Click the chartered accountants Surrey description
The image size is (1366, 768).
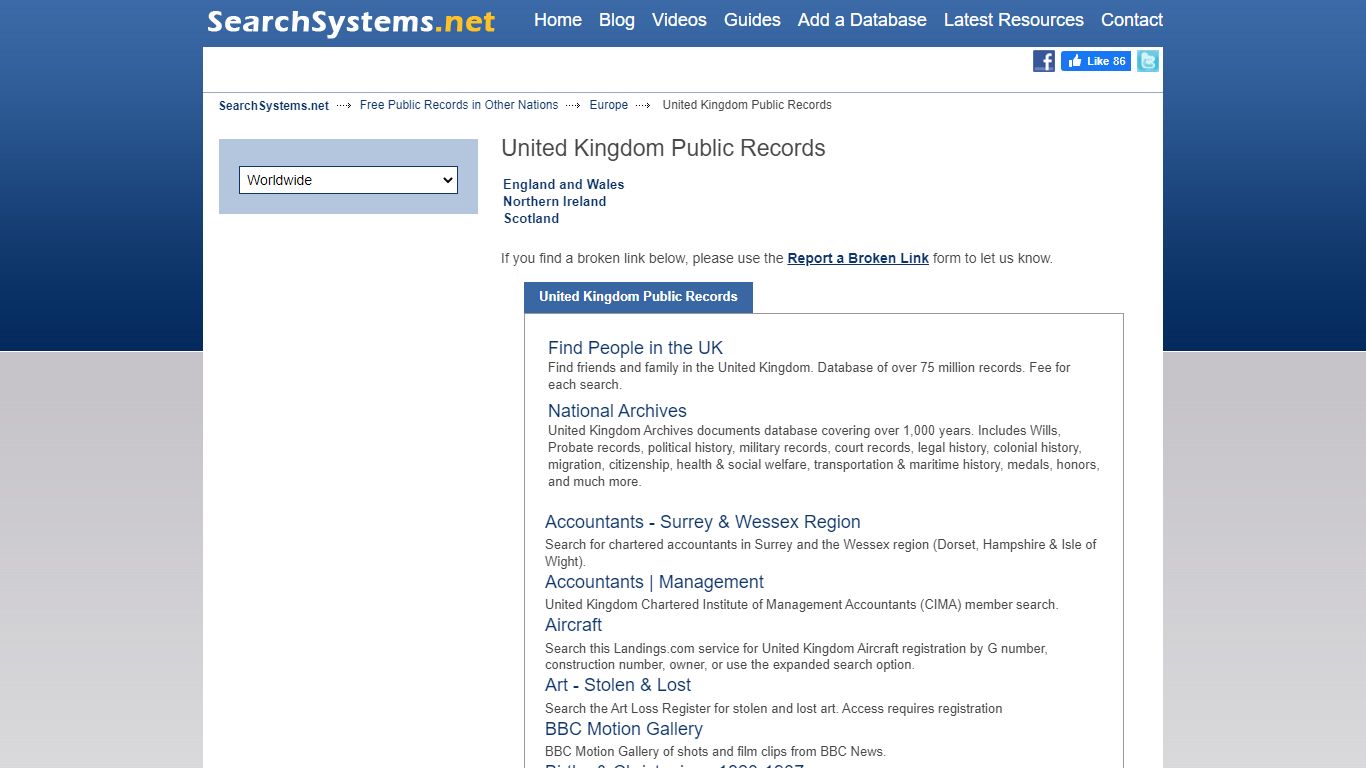[x=820, y=553]
